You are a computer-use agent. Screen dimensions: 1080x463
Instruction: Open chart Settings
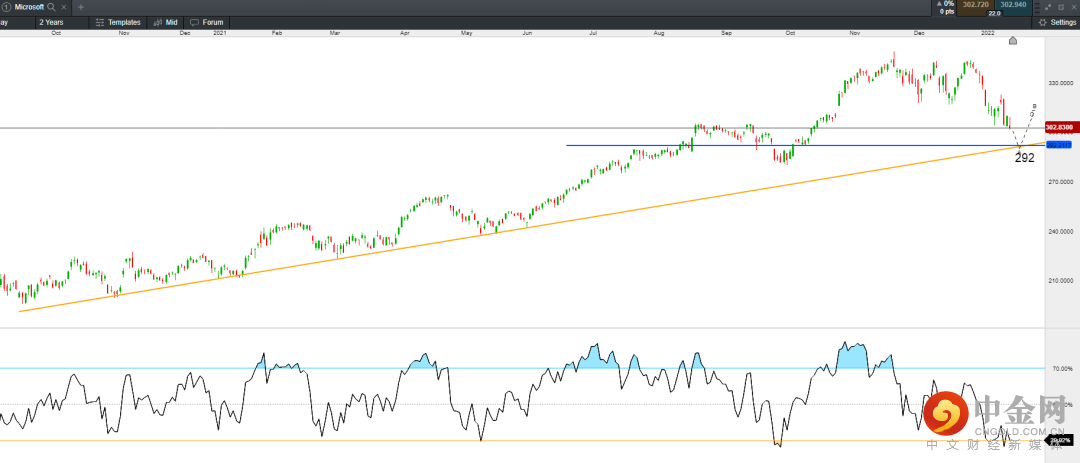point(1056,21)
